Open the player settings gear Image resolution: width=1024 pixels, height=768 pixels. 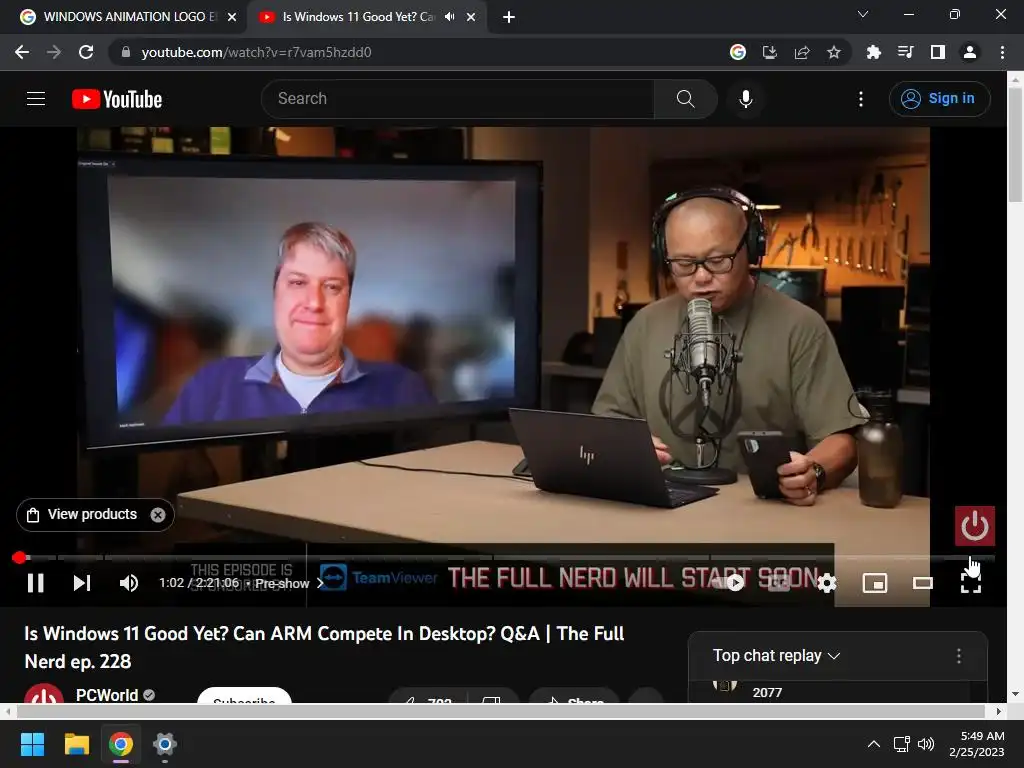tap(827, 583)
